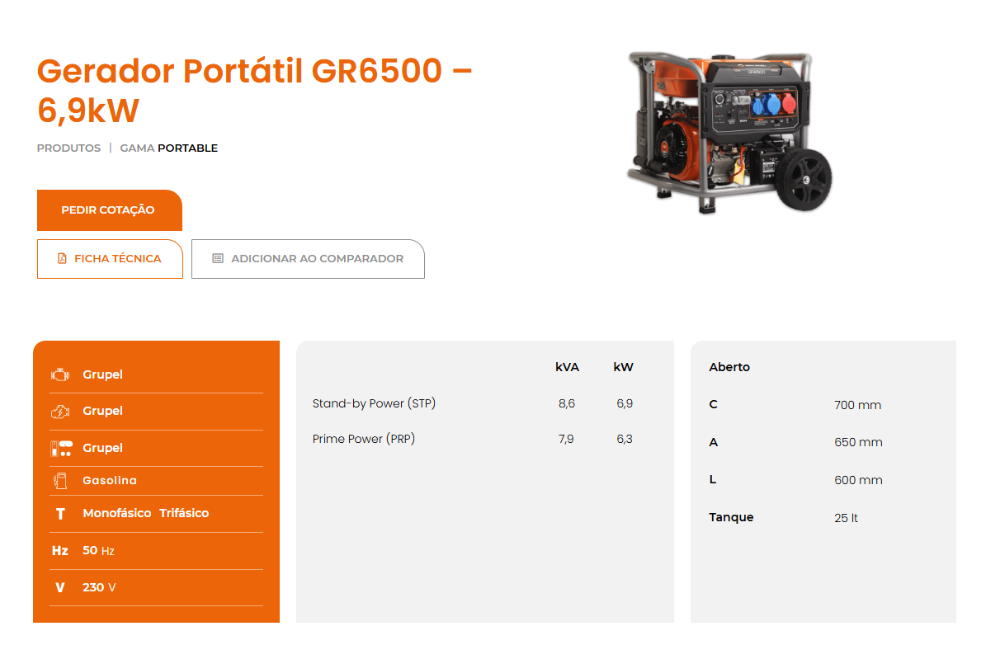Screen dimensions: 1000x645
Task: Click the PDF icon in Ficha Técnica
Action: pos(62,258)
